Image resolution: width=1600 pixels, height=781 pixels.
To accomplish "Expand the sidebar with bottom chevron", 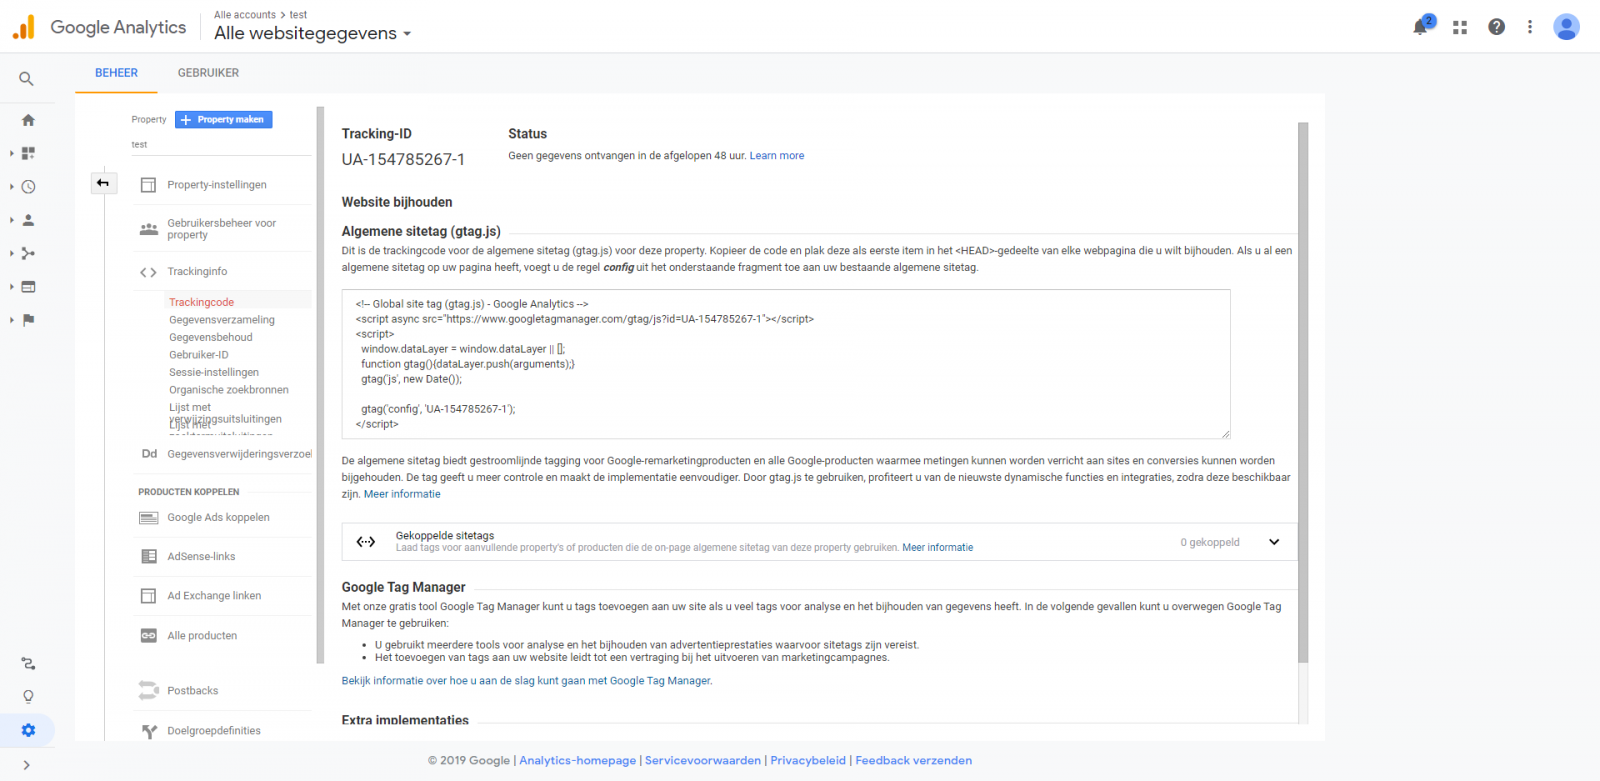I will [x=27, y=765].
